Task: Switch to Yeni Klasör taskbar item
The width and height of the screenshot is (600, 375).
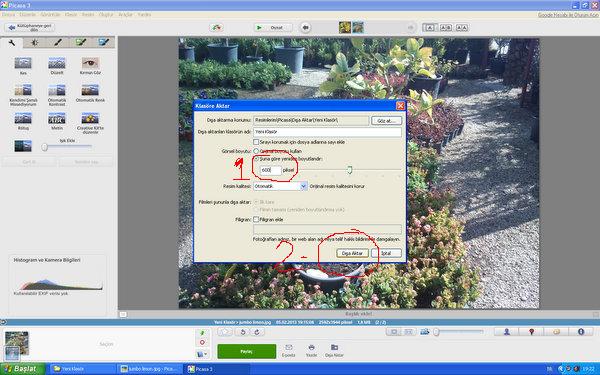Action: point(82,369)
